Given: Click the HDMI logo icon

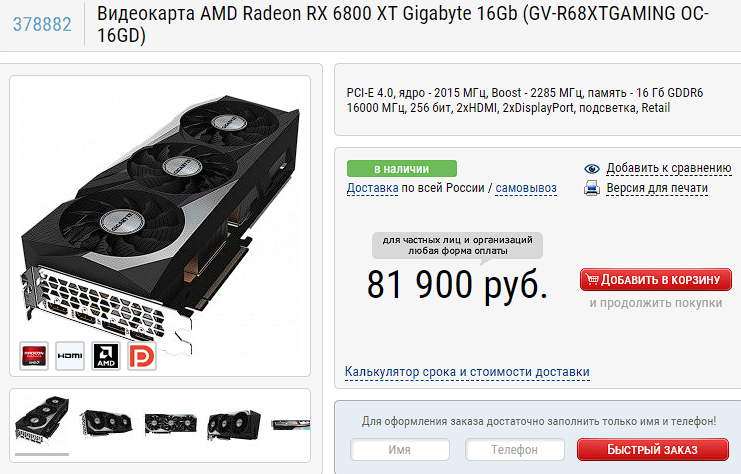Looking at the screenshot, I should point(70,356).
